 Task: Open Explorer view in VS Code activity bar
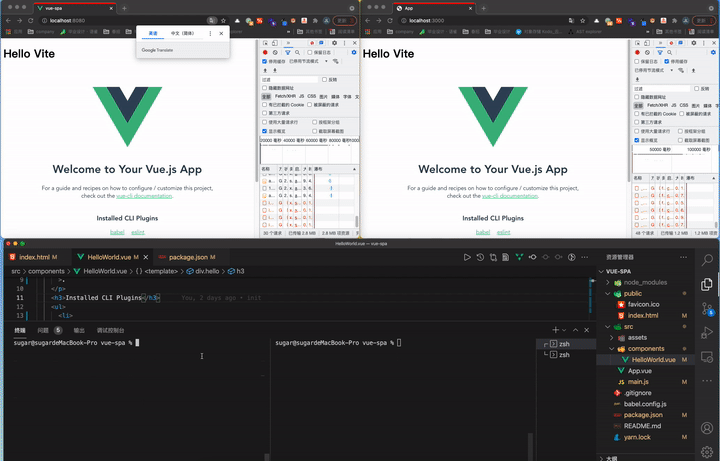(707, 284)
